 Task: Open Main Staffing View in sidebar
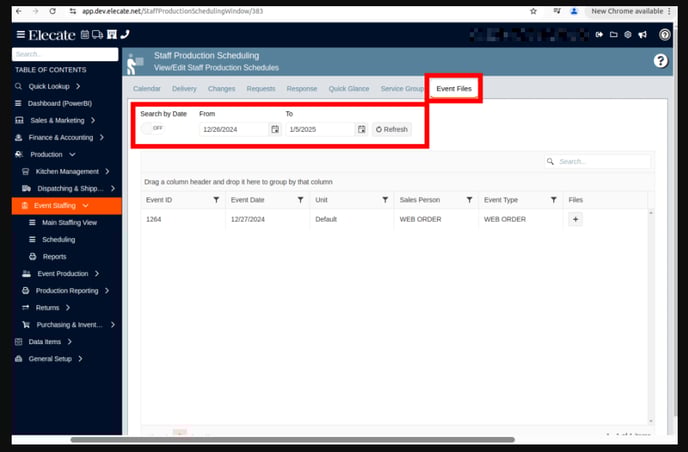[69, 222]
